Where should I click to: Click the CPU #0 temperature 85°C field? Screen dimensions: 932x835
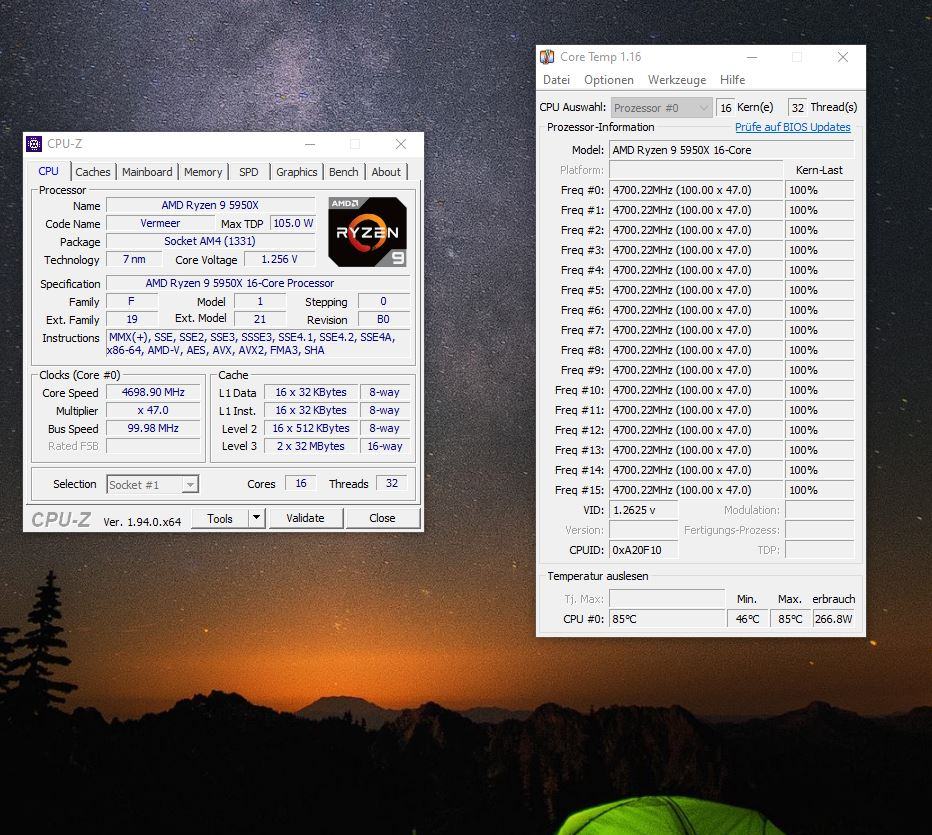click(667, 619)
